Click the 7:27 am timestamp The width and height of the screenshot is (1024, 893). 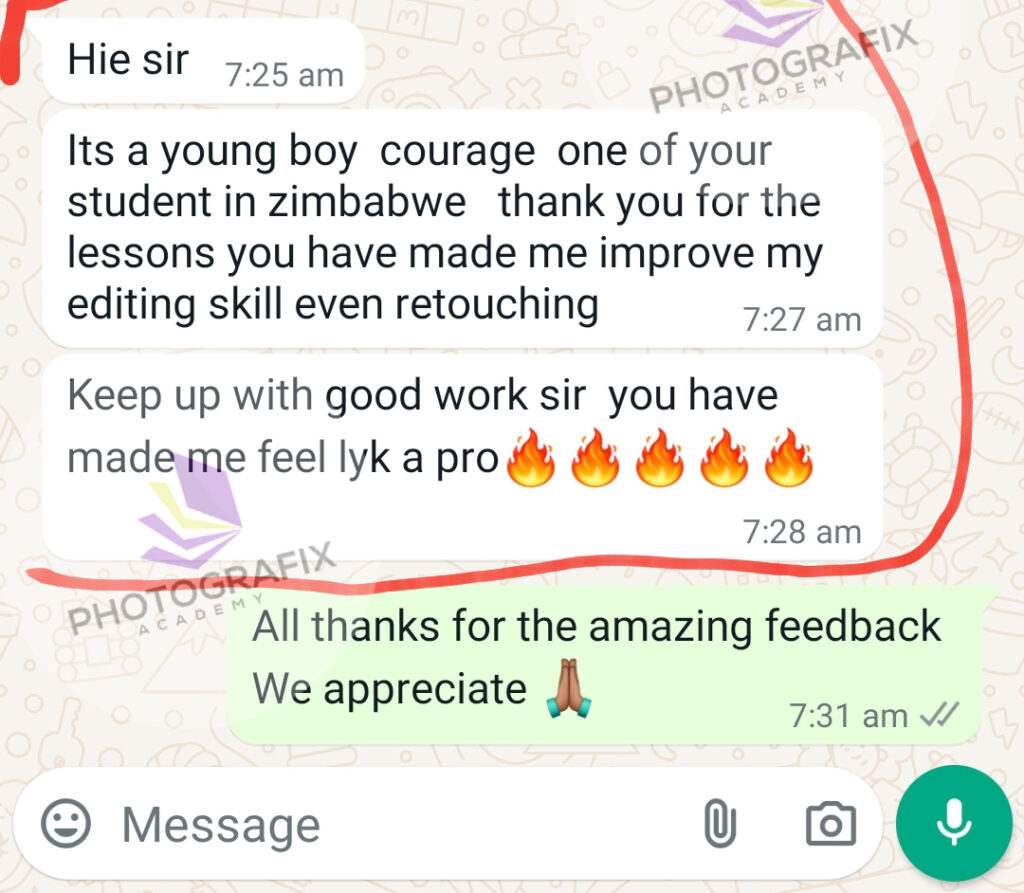802,320
